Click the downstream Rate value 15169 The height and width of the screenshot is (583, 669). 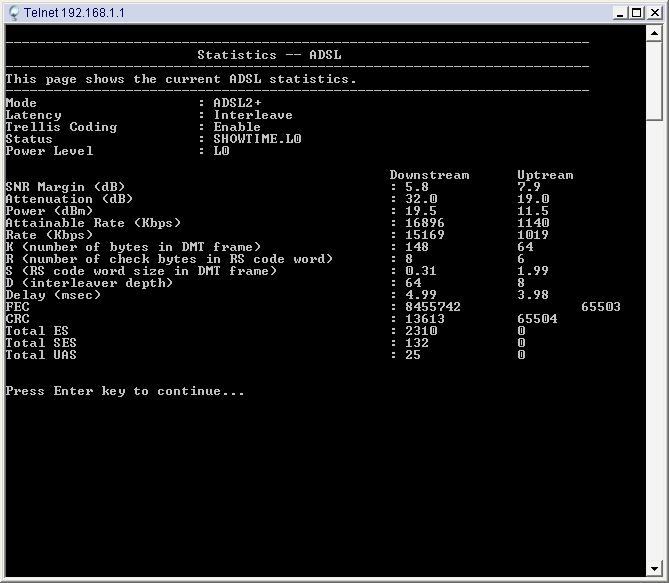coord(425,235)
